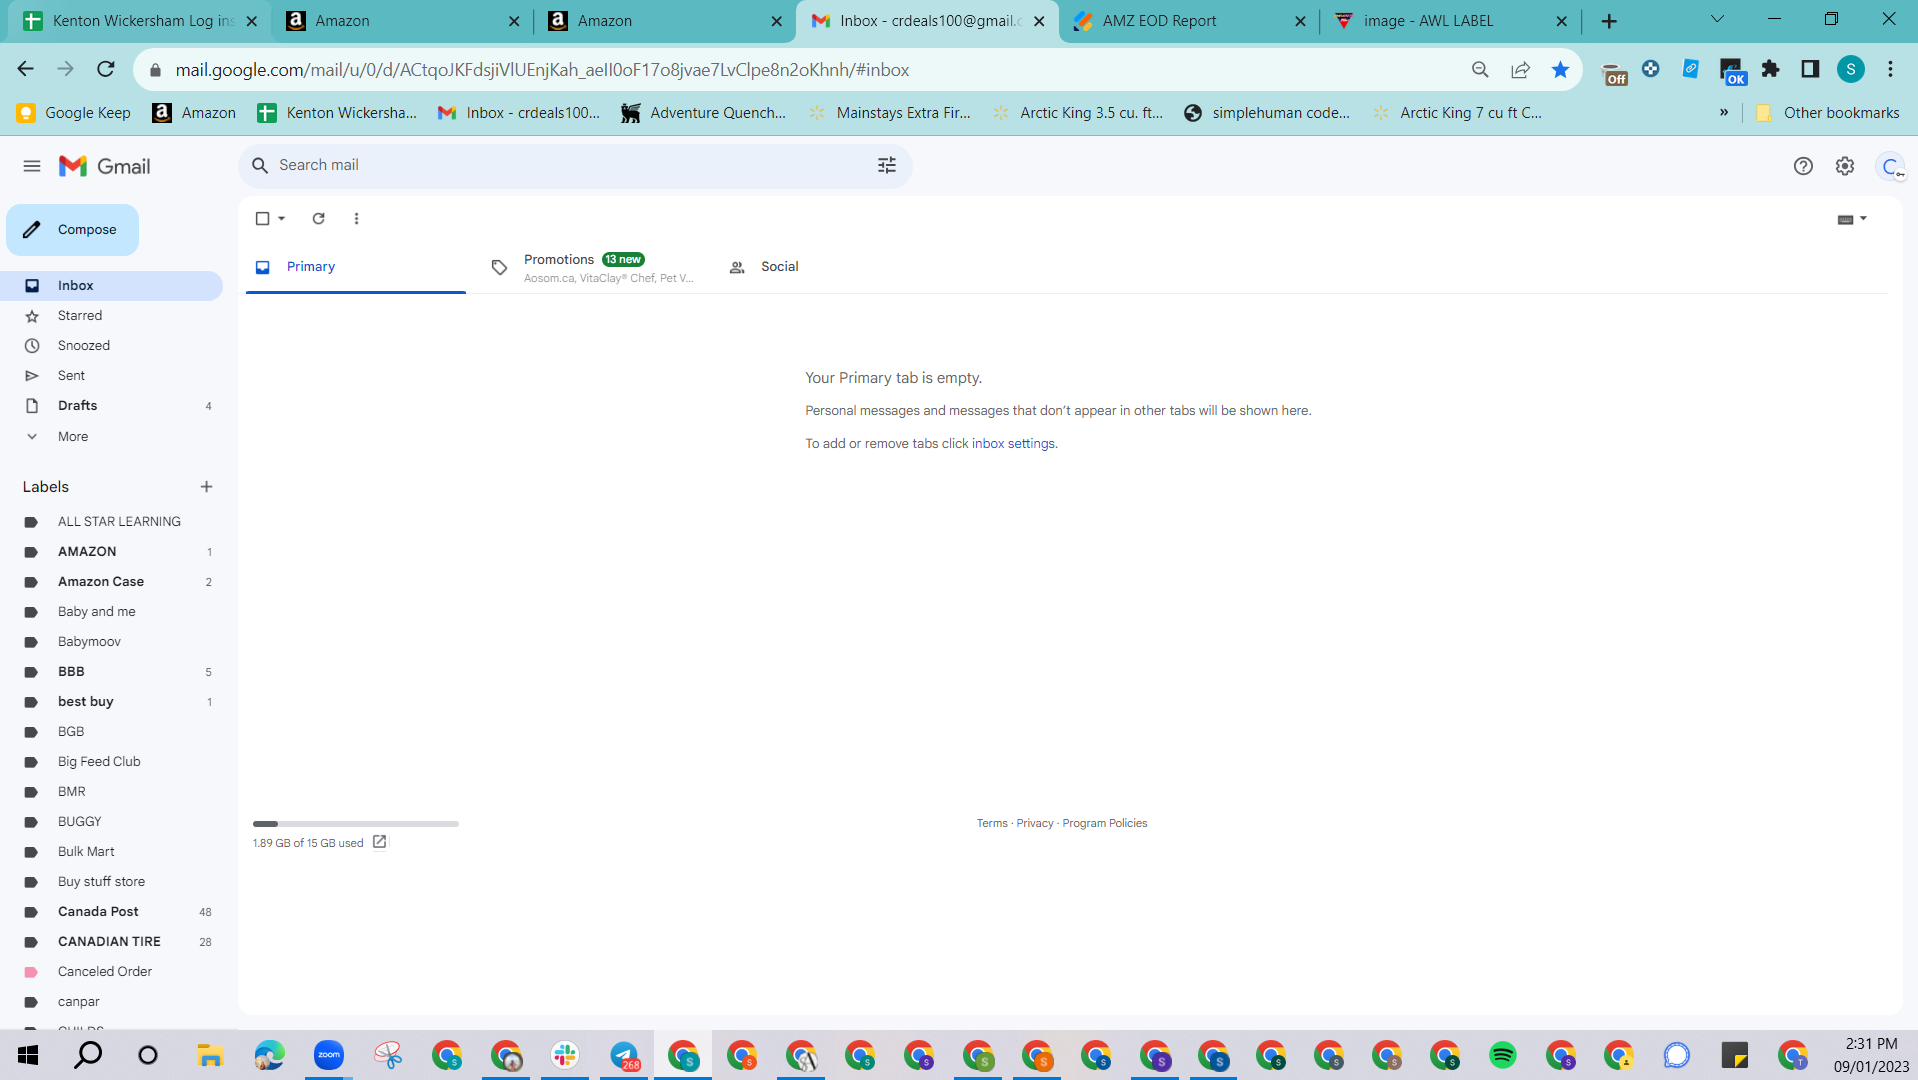This screenshot has width=1918, height=1080.
Task: Share this page icon in address bar
Action: pos(1520,70)
